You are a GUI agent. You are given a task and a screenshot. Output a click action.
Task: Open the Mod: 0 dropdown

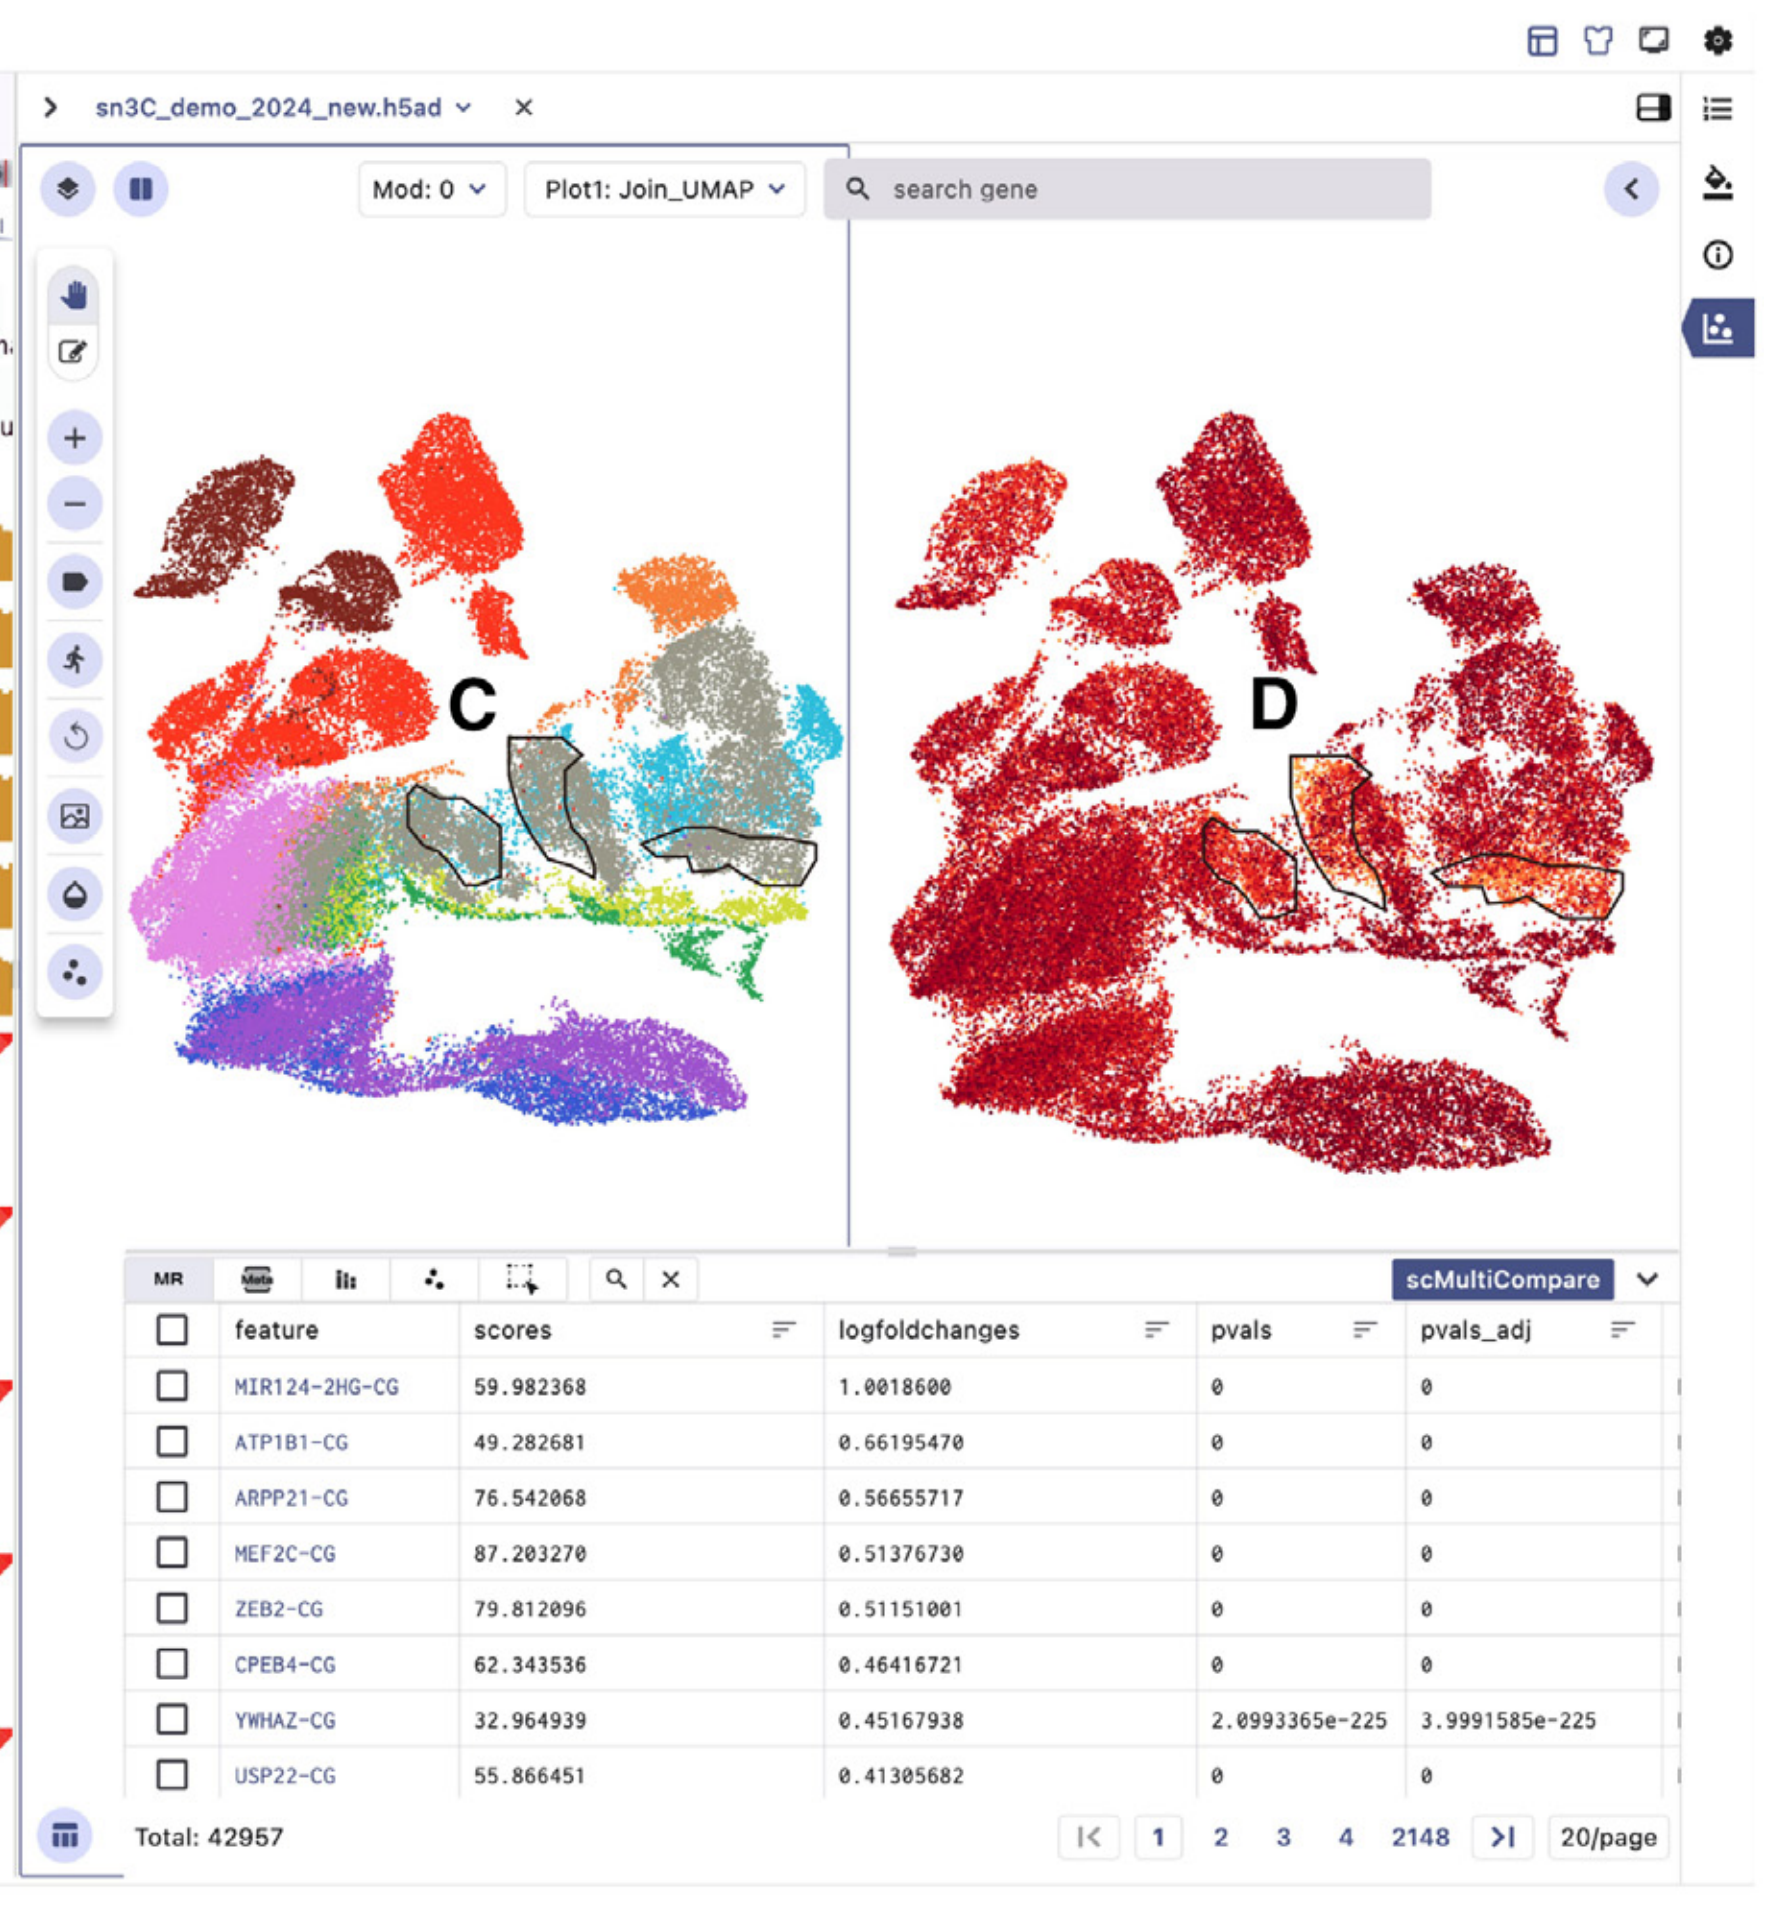(430, 189)
